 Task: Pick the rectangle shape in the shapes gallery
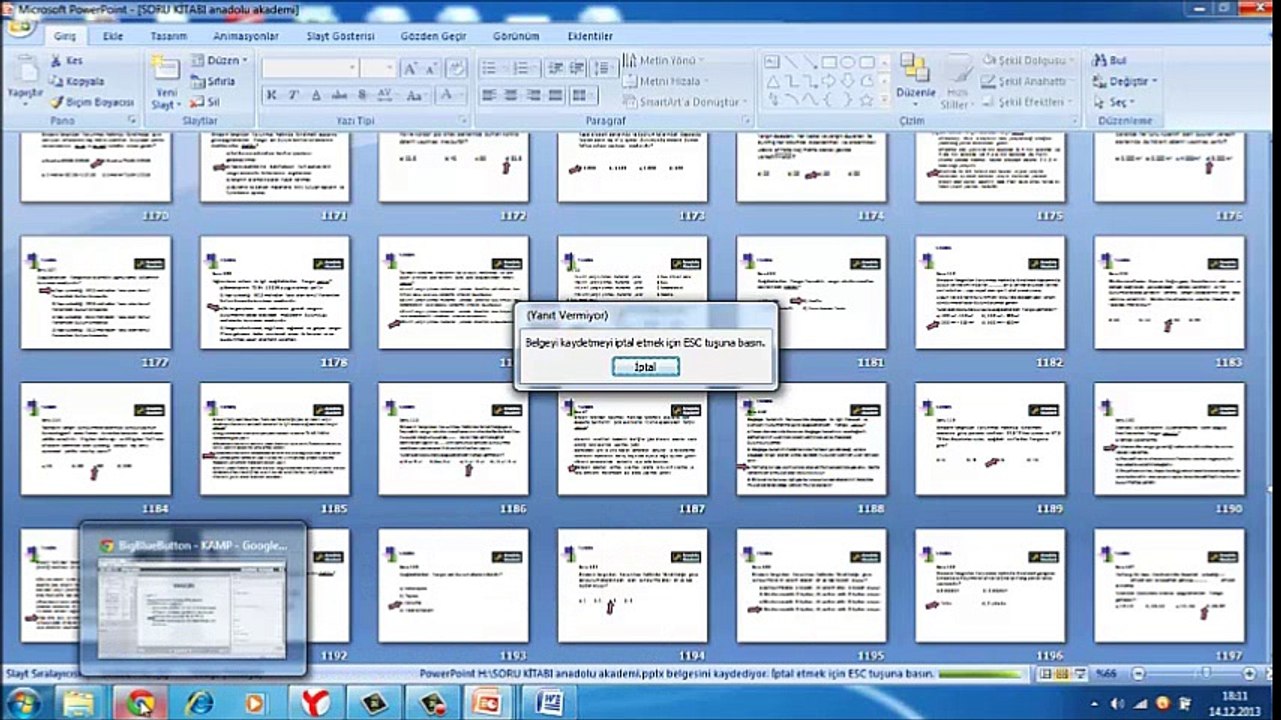click(x=829, y=62)
